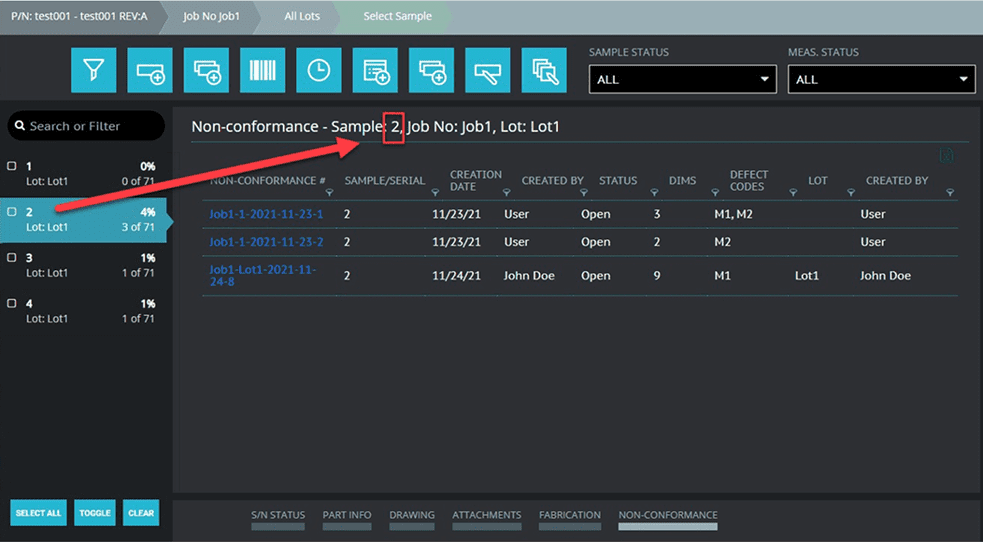Go to the FABRICATION tab
The width and height of the screenshot is (984, 543).
point(570,519)
